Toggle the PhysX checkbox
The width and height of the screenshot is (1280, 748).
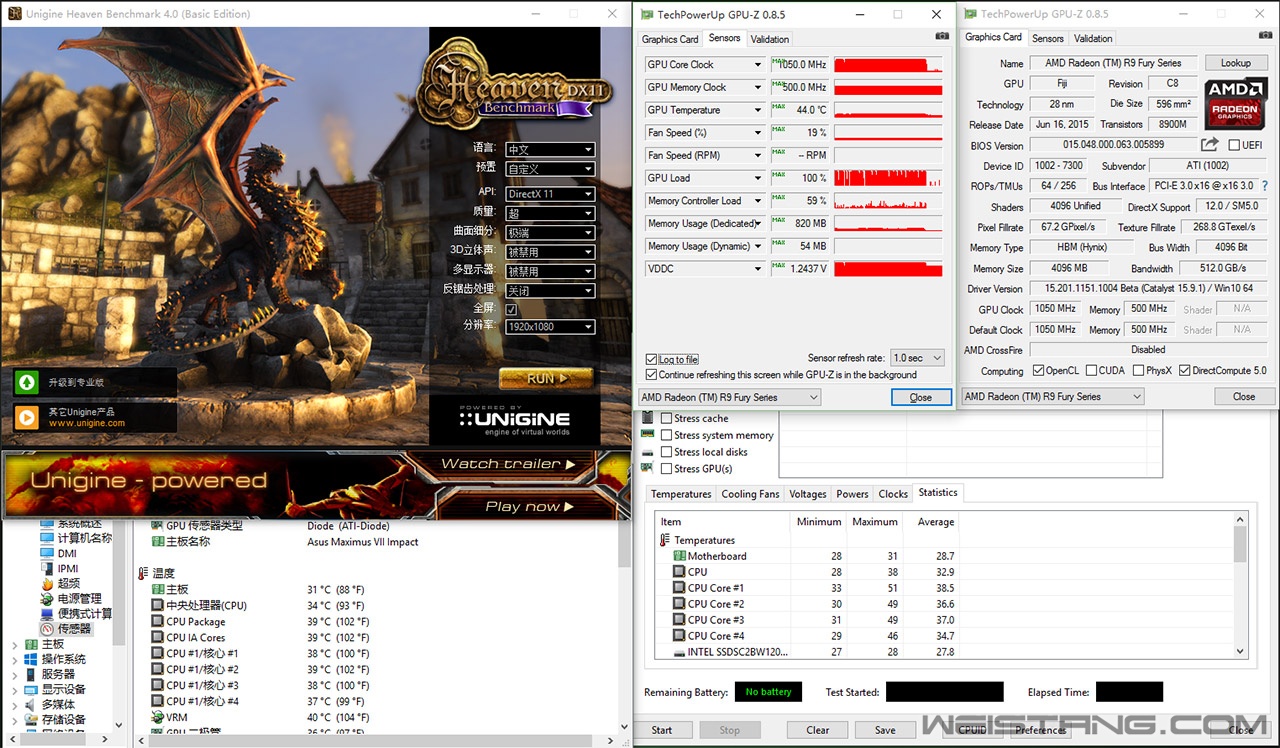click(1138, 370)
